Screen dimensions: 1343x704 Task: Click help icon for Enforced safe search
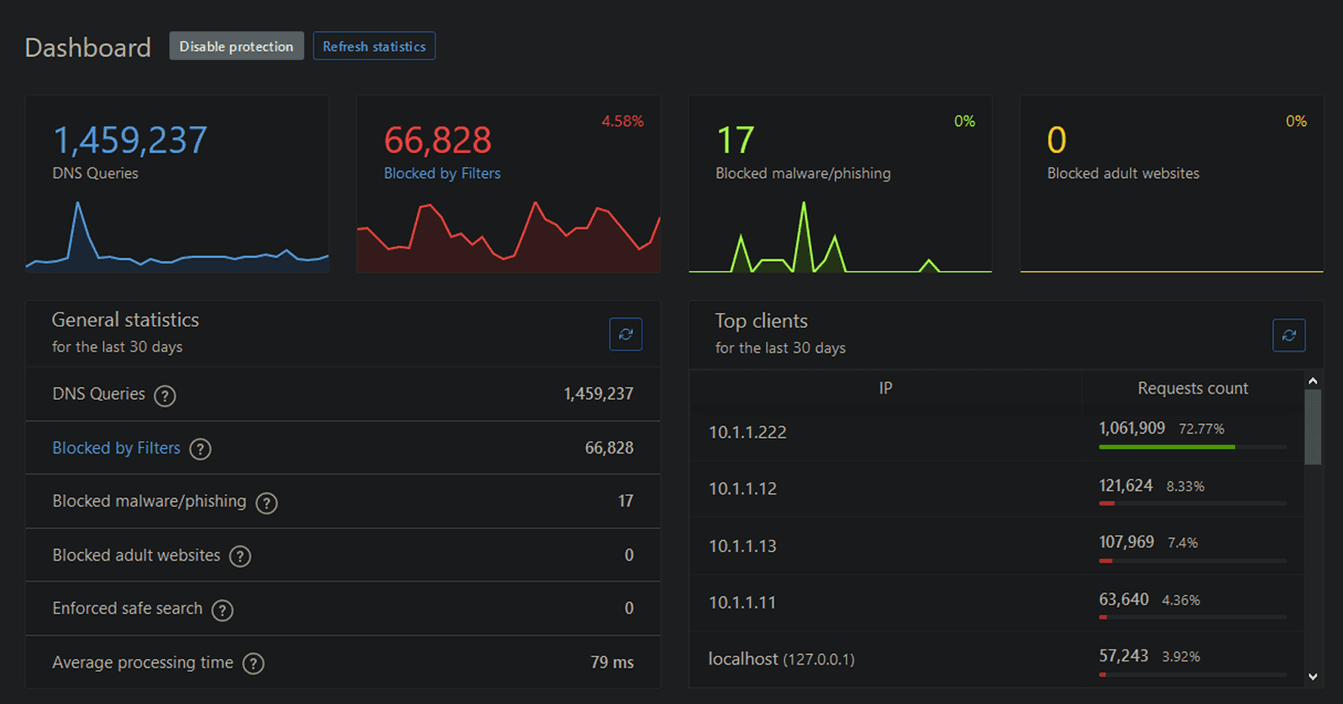[222, 609]
